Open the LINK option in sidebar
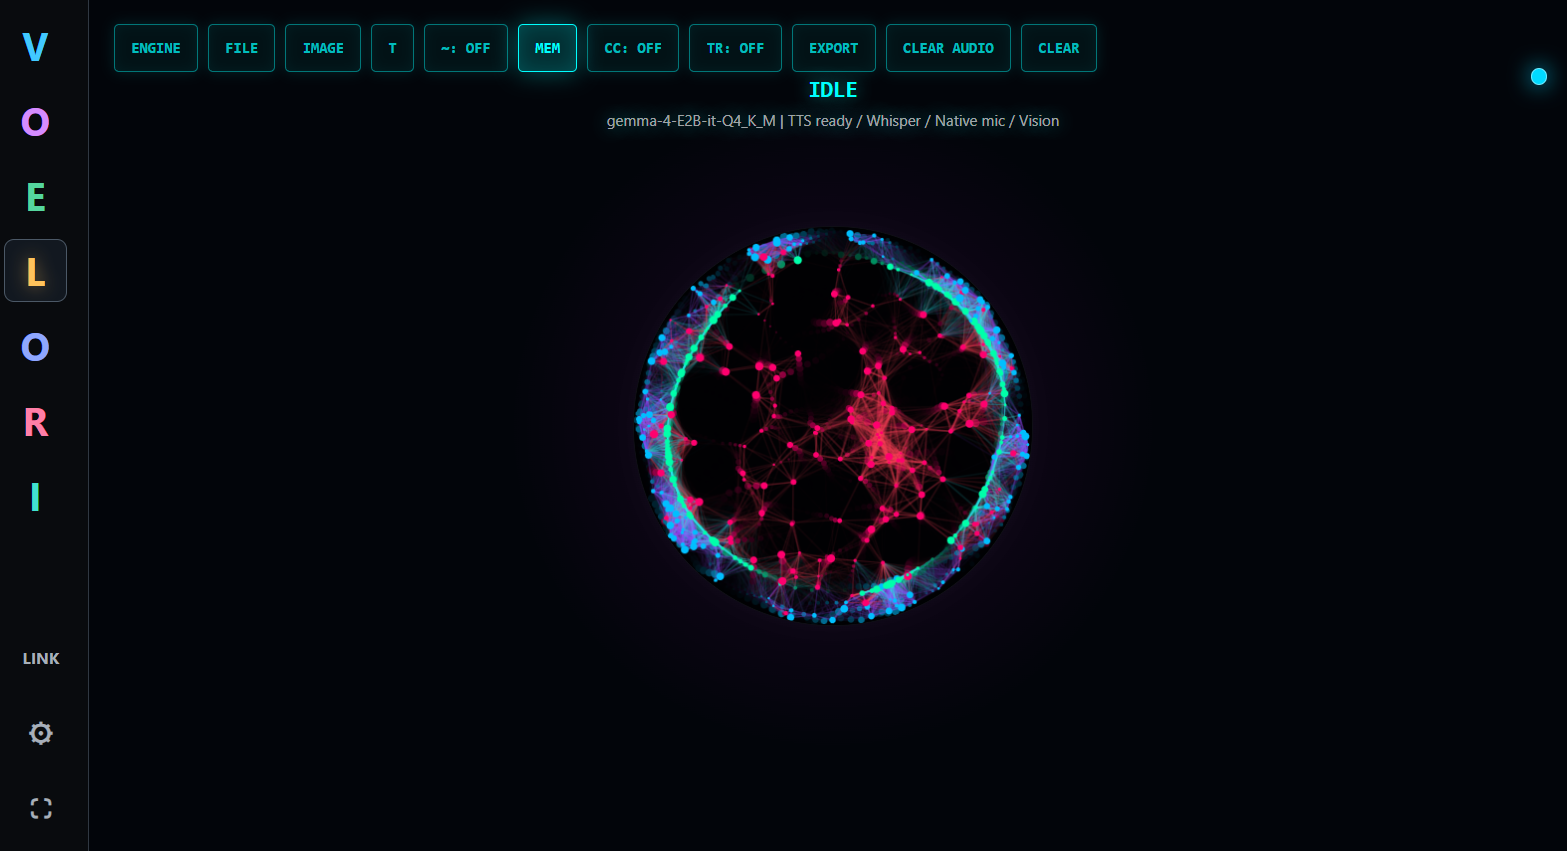The width and height of the screenshot is (1567, 851). 41,658
